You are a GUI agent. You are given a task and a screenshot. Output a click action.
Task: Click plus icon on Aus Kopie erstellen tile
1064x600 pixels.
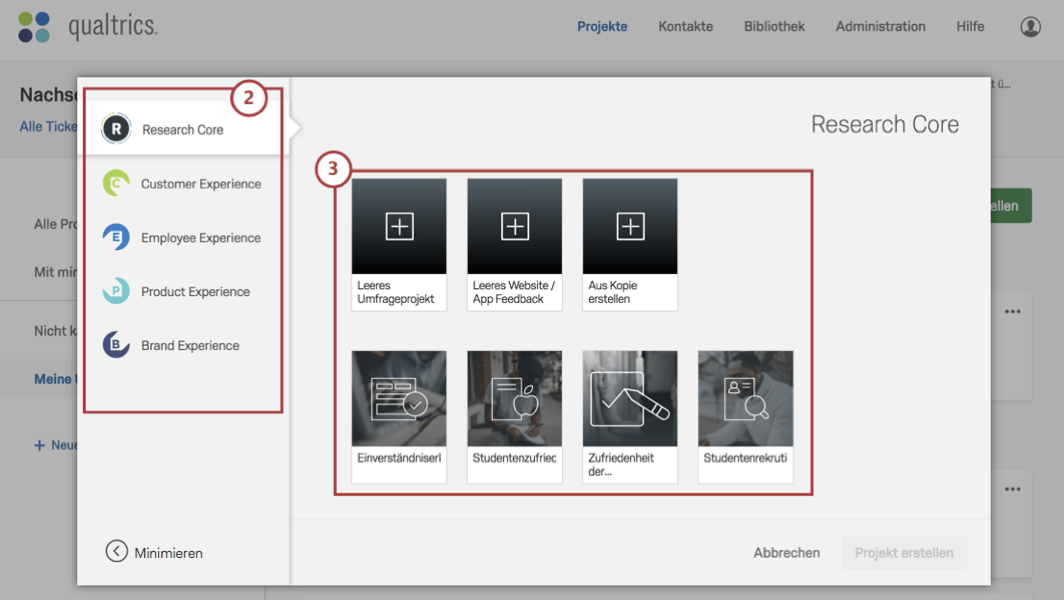pyautogui.click(x=630, y=226)
